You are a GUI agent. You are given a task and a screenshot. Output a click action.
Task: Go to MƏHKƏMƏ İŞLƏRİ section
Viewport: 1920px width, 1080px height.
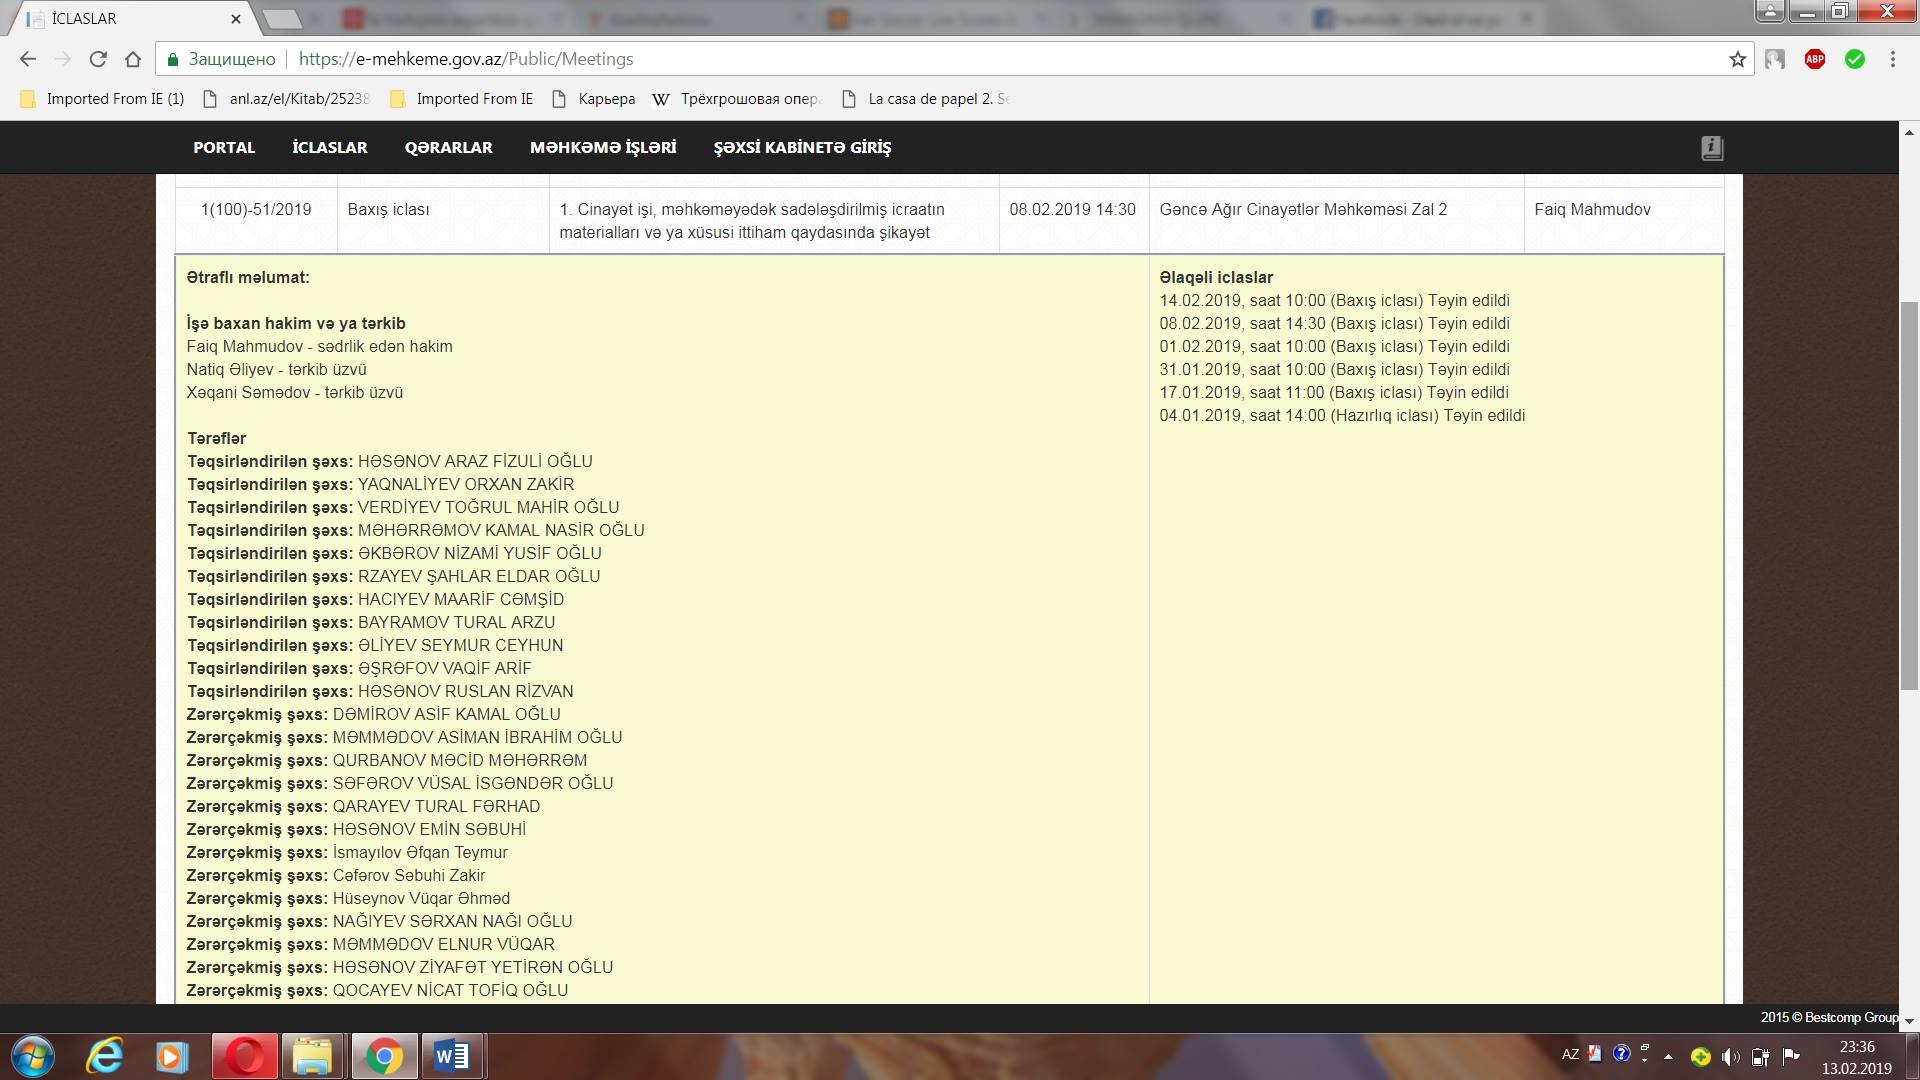coord(603,147)
